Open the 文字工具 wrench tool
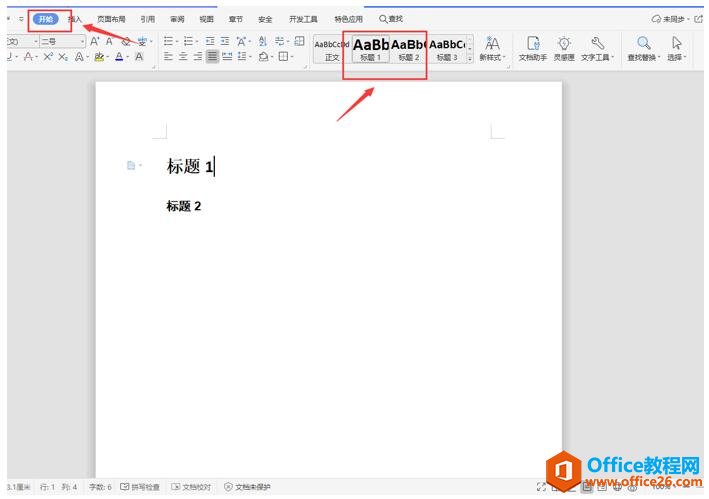Screen dimensions: 709x499 pyautogui.click(x=597, y=48)
